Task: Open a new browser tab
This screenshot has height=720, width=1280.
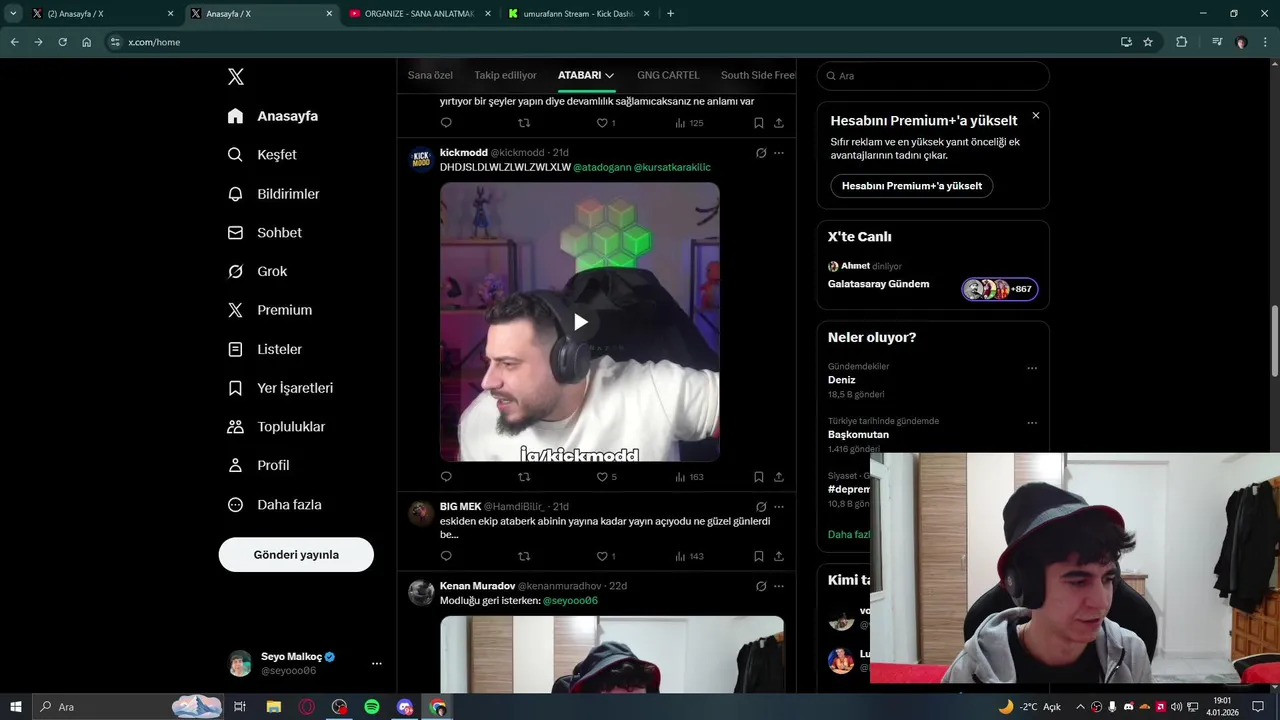Action: (x=670, y=14)
